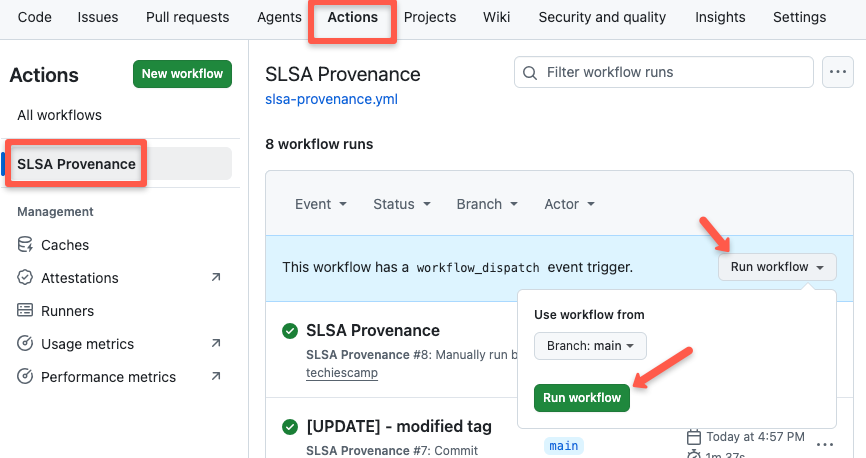
Task: Switch to the Actions tab
Action: tap(352, 17)
